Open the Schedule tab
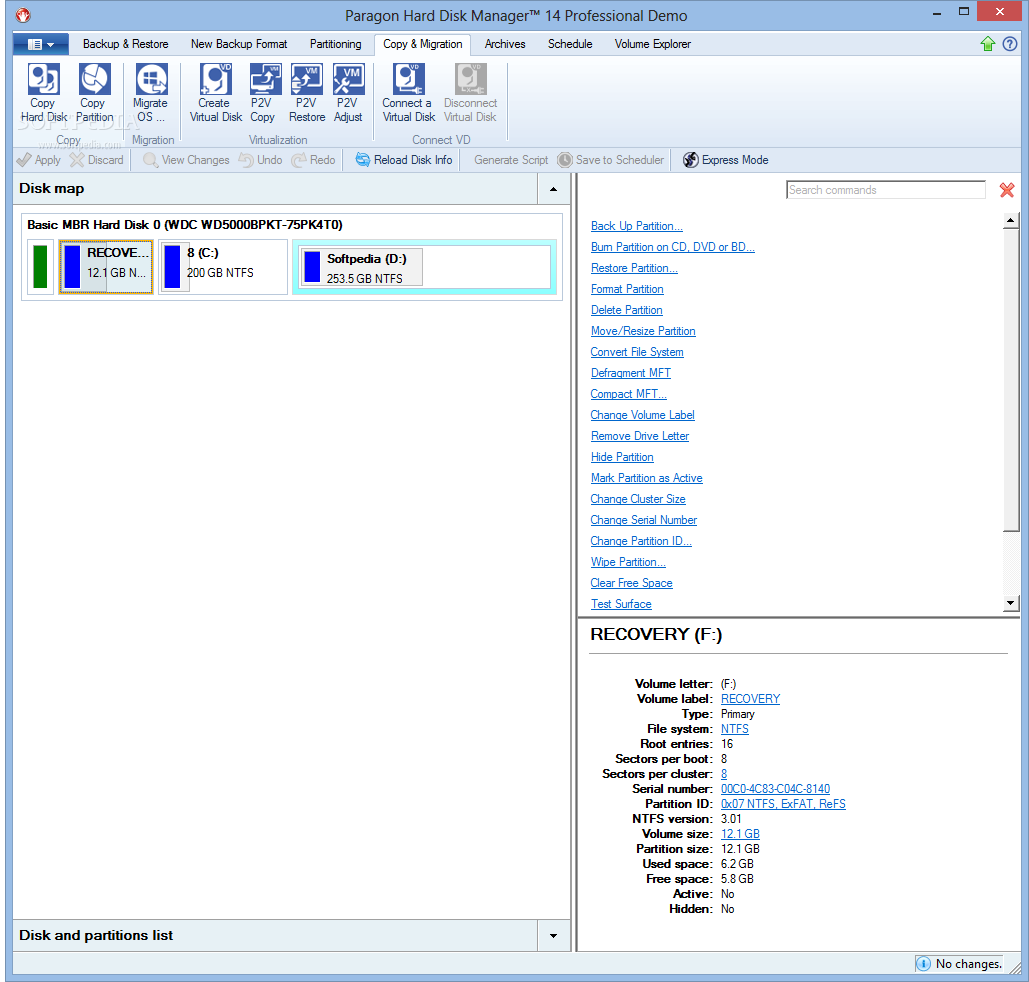Viewport: 1029px width, 982px height. pos(570,44)
